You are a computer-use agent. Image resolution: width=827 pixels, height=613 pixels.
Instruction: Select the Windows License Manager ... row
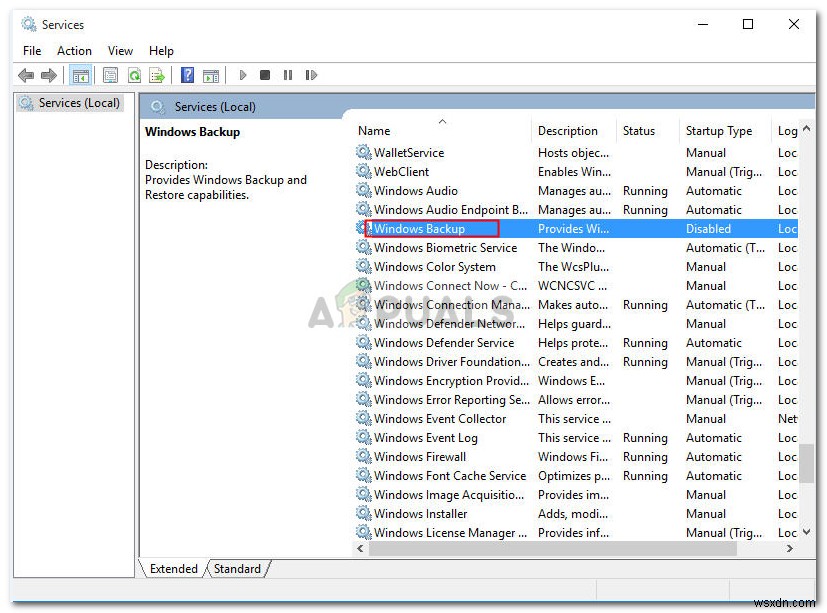(x=576, y=532)
